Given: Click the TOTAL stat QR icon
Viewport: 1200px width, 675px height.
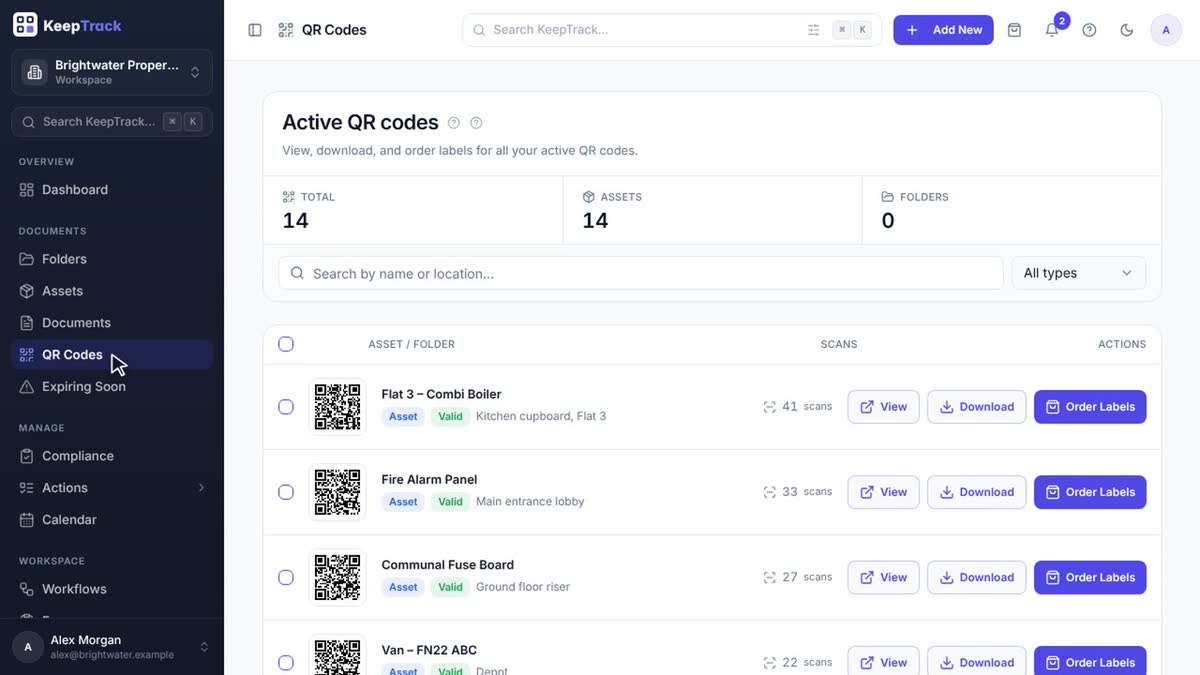Looking at the screenshot, I should click(x=289, y=197).
